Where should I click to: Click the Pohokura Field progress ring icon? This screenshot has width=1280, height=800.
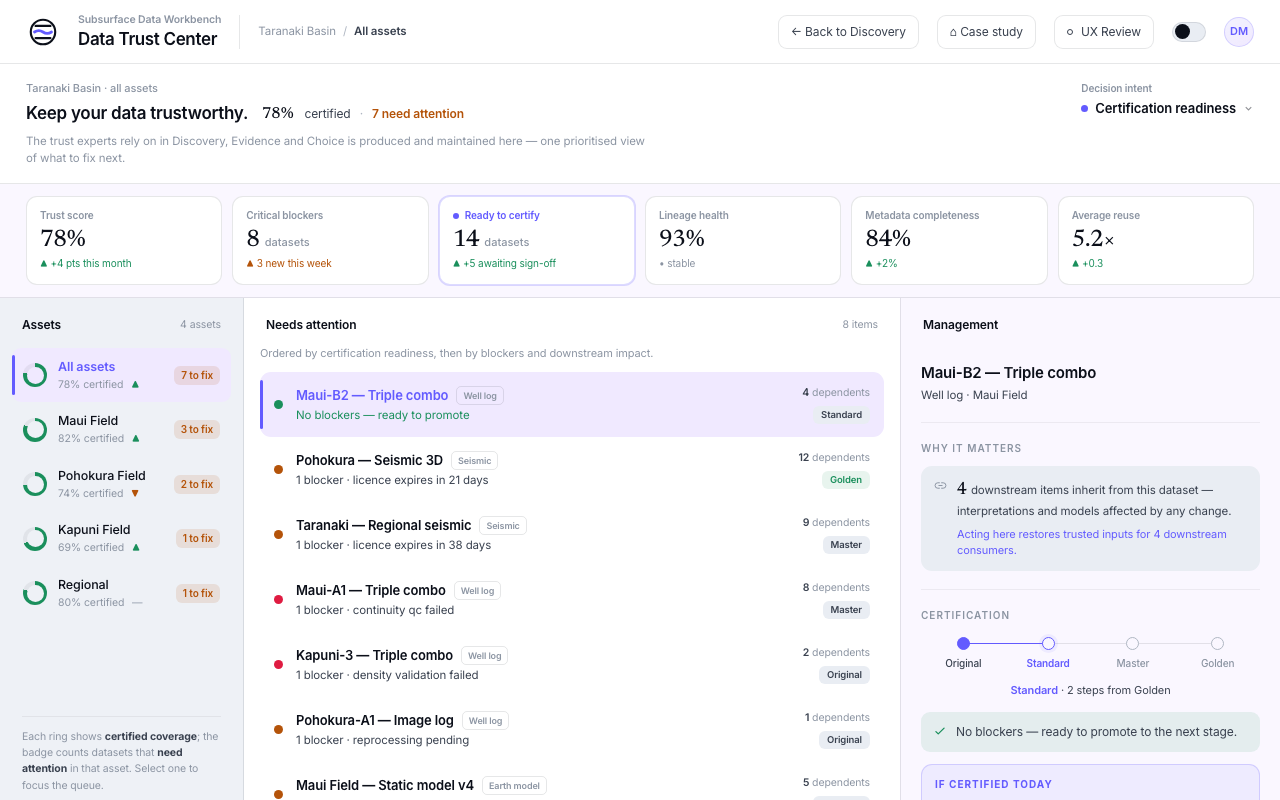point(35,484)
